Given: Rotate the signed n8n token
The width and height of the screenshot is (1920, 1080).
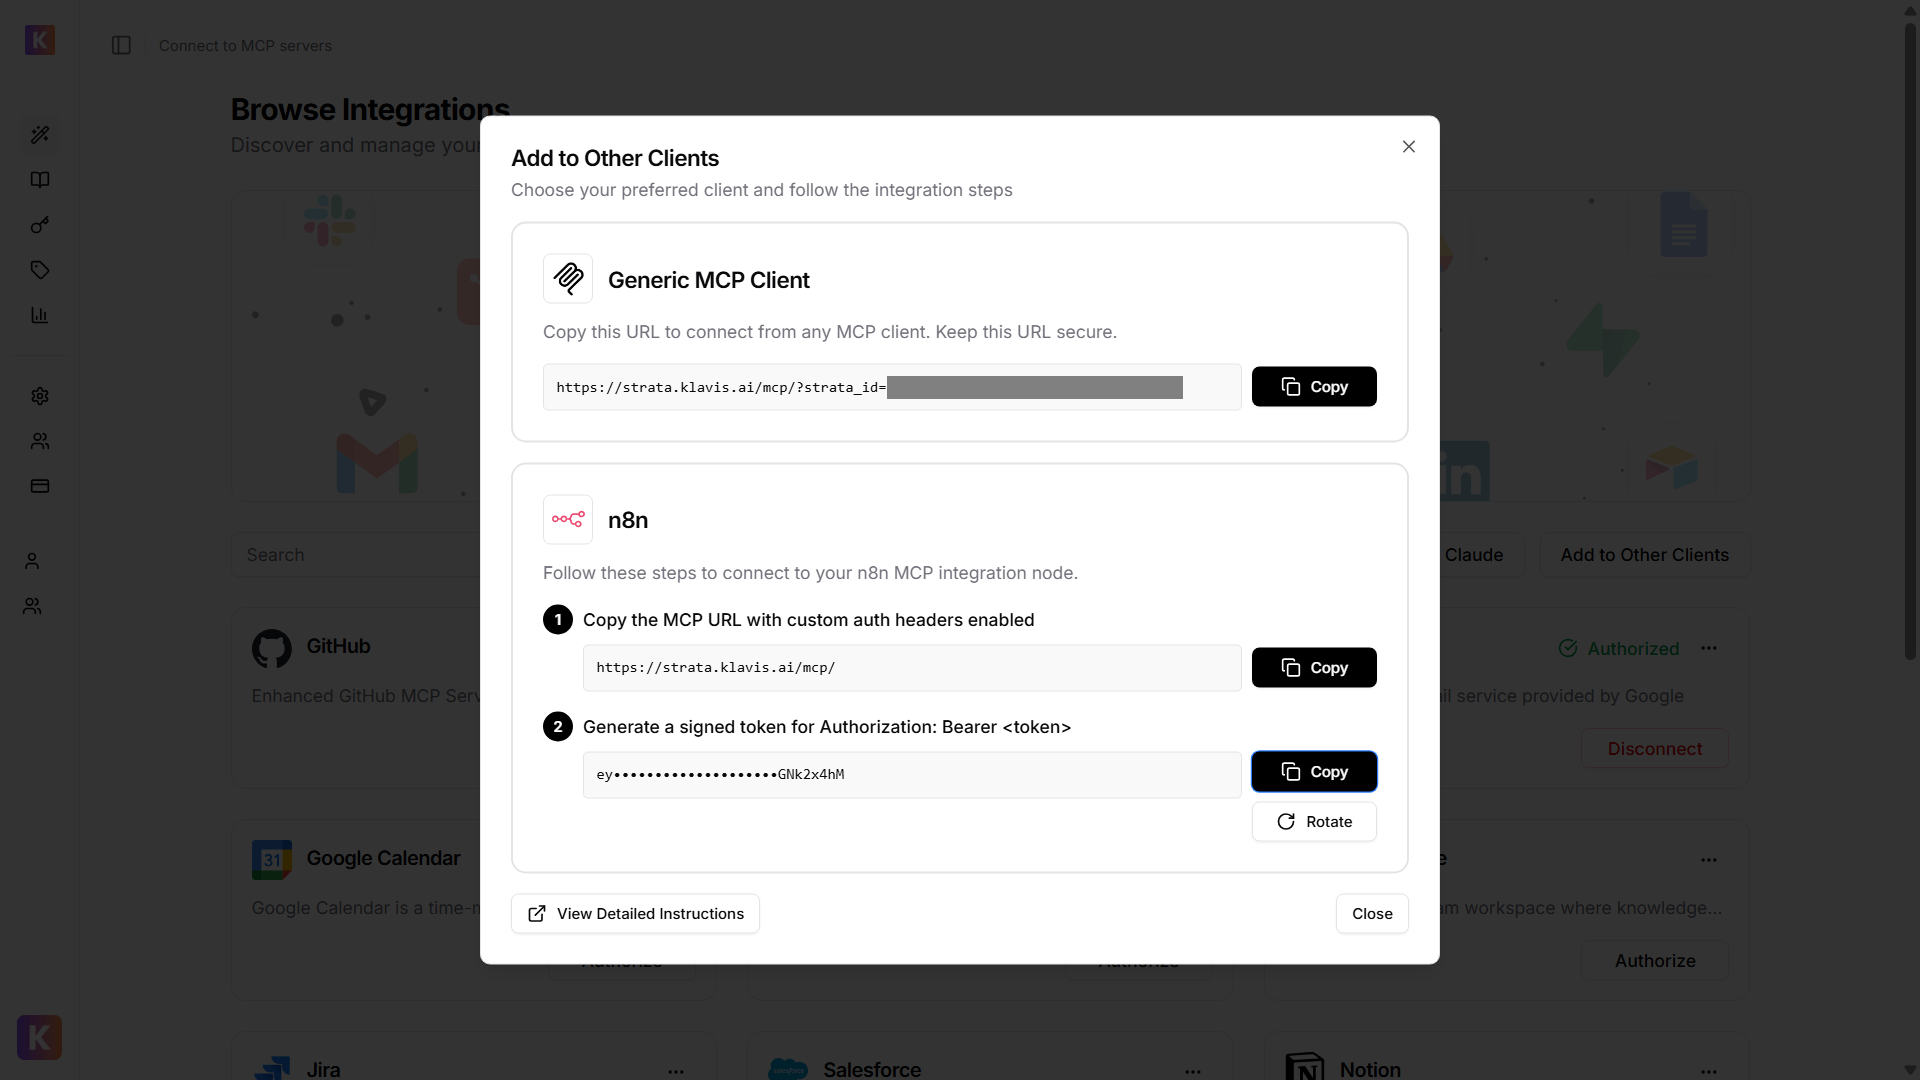Looking at the screenshot, I should pyautogui.click(x=1314, y=821).
